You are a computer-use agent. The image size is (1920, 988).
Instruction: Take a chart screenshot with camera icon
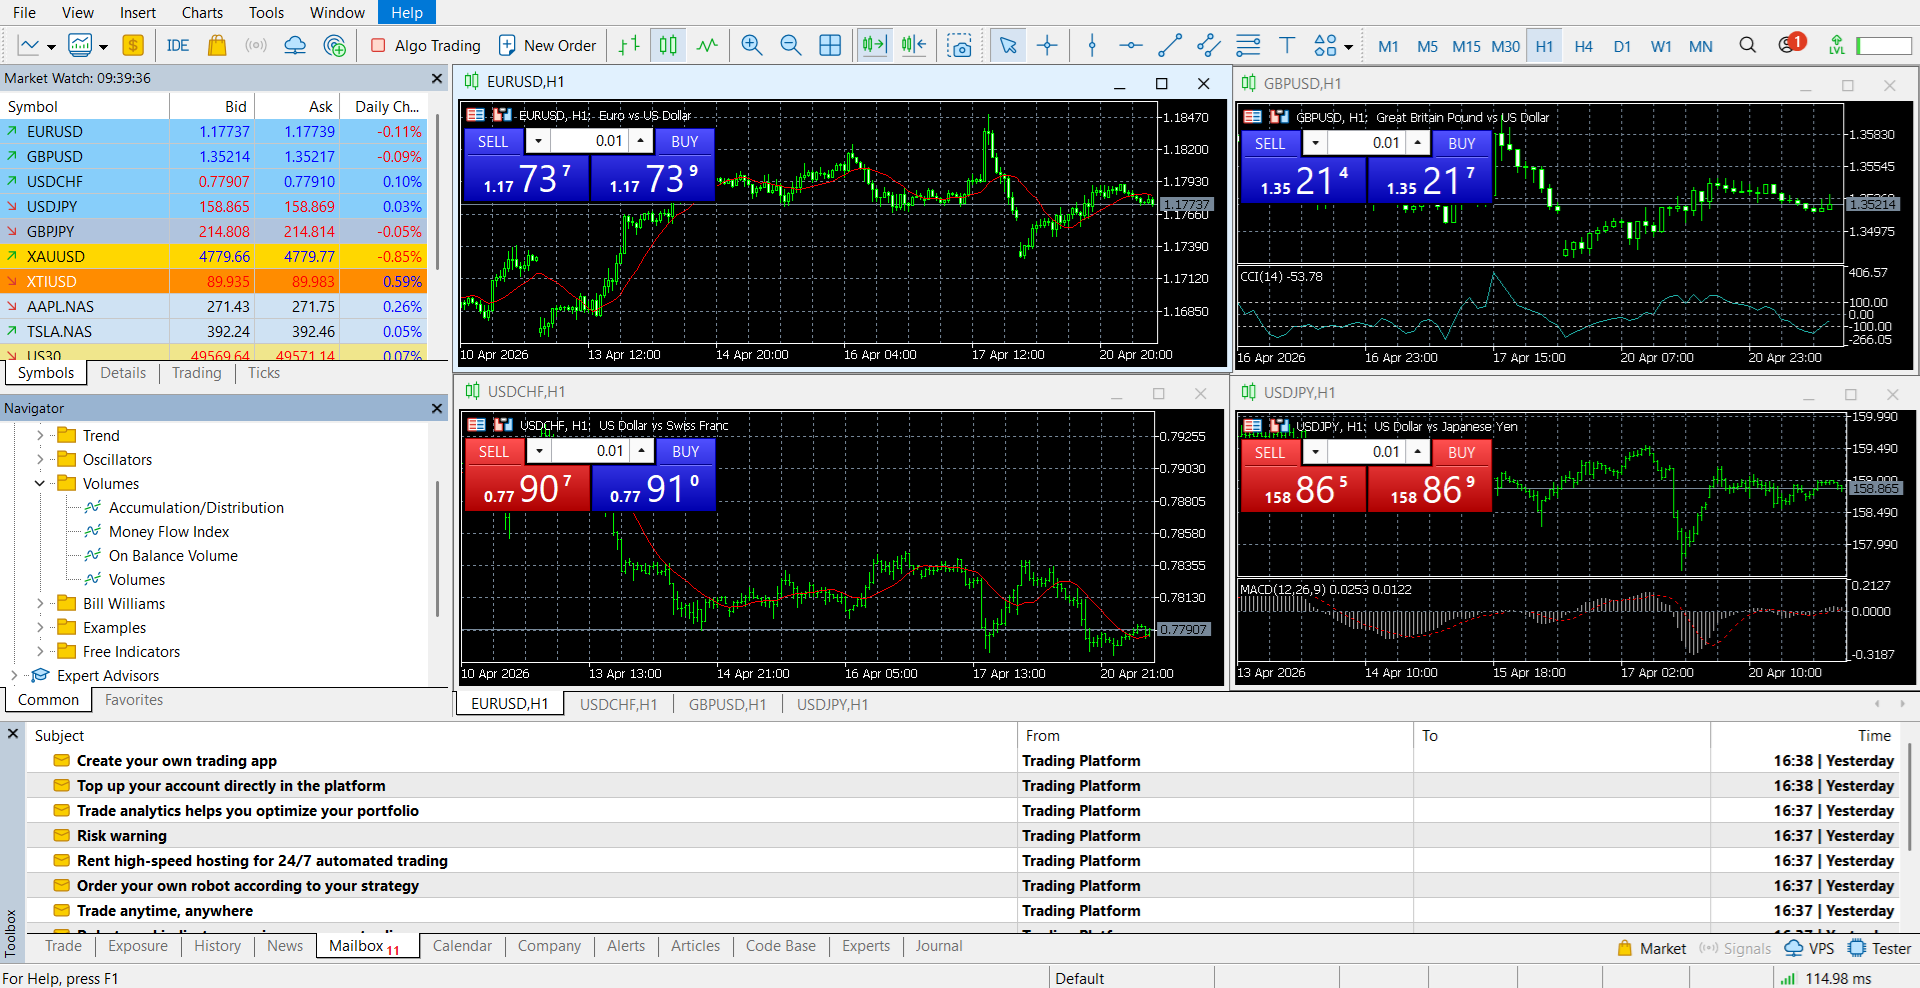pos(960,46)
